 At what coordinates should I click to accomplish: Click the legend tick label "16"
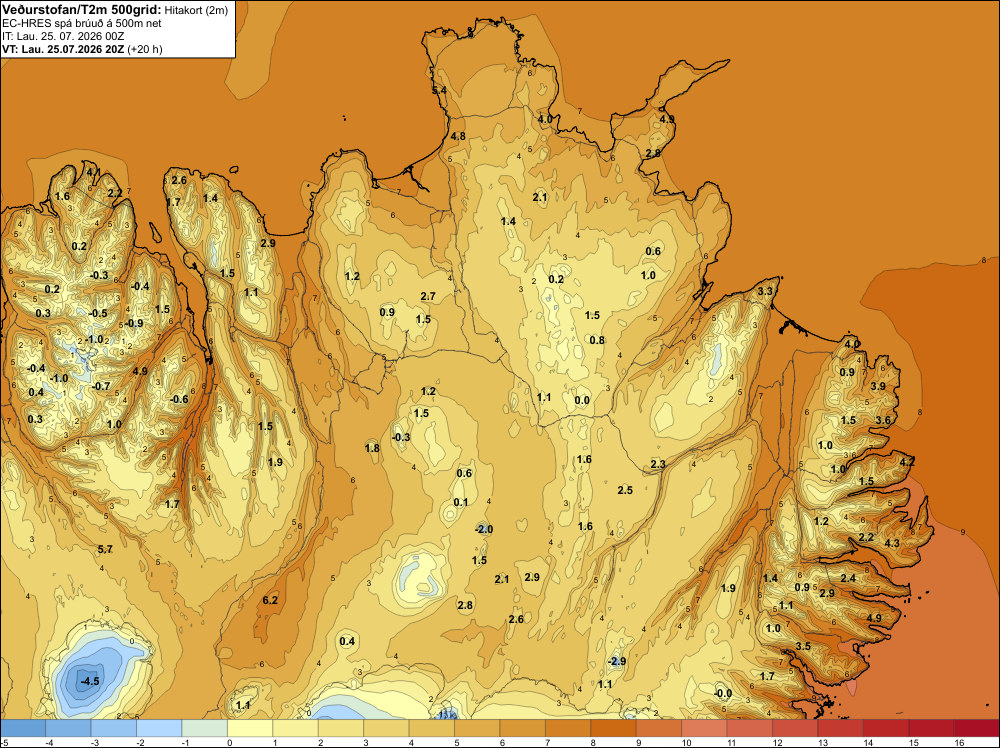(959, 742)
